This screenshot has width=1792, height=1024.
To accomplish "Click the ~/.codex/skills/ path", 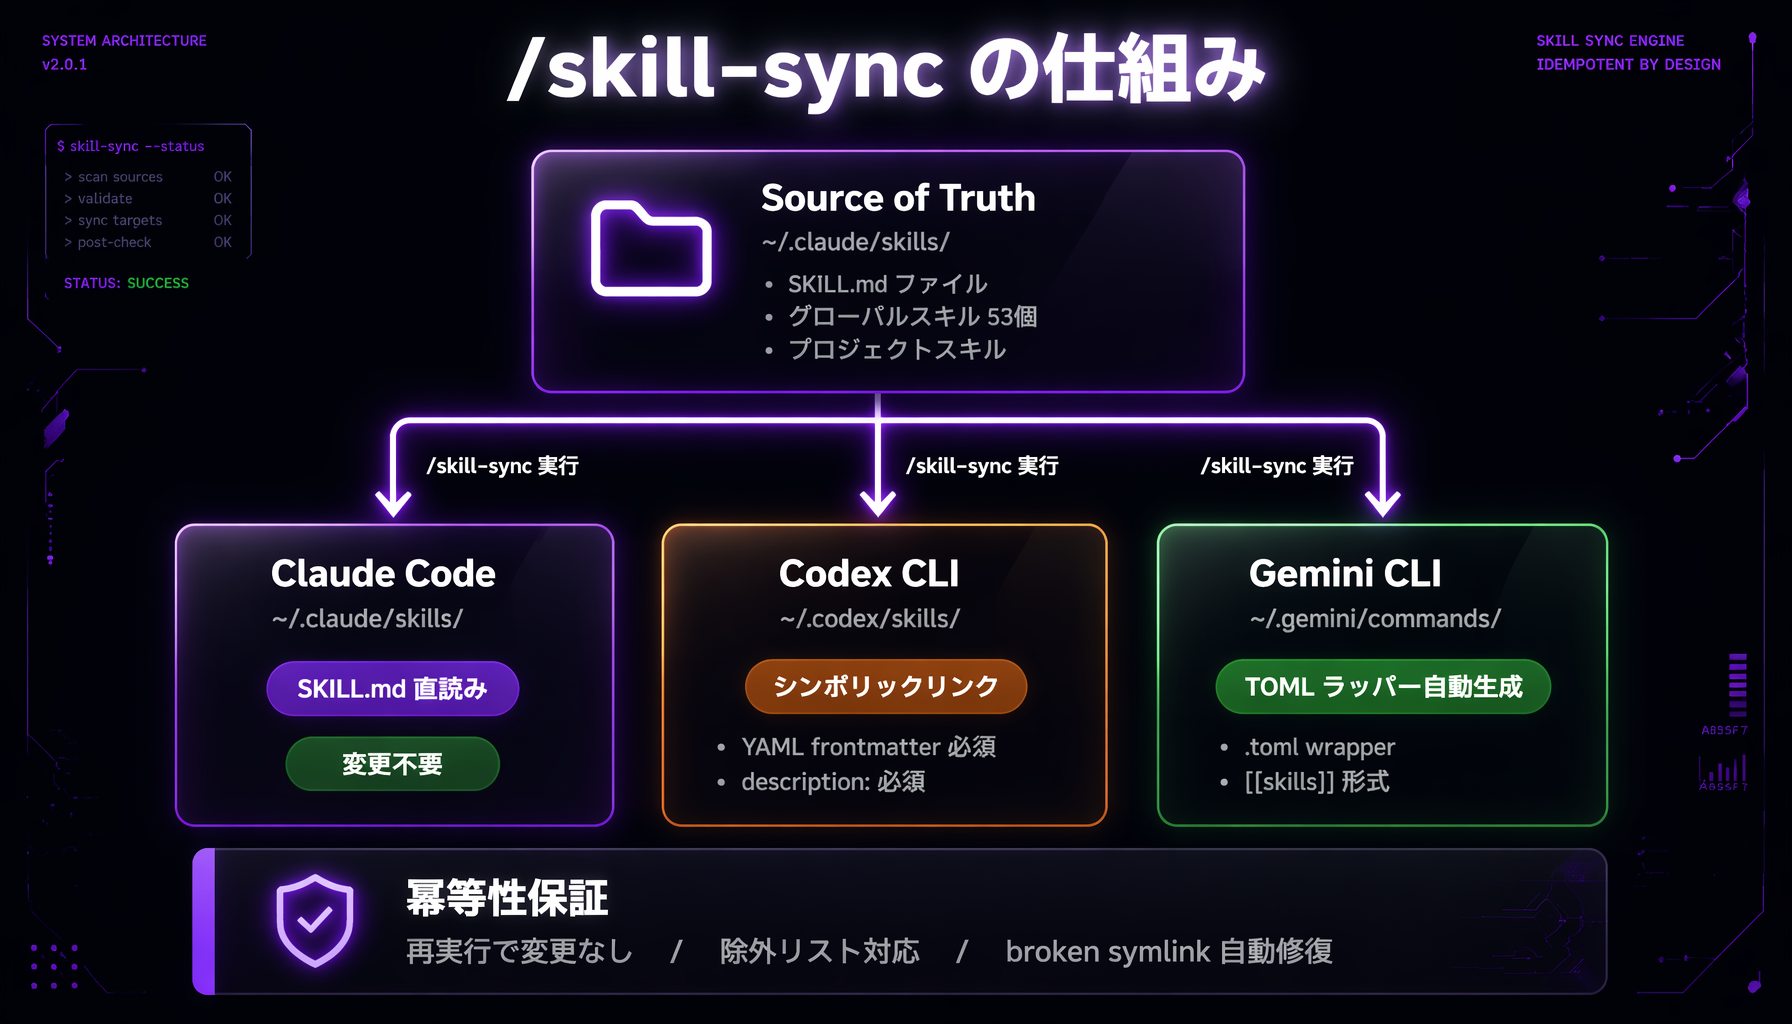I will tap(870, 619).
